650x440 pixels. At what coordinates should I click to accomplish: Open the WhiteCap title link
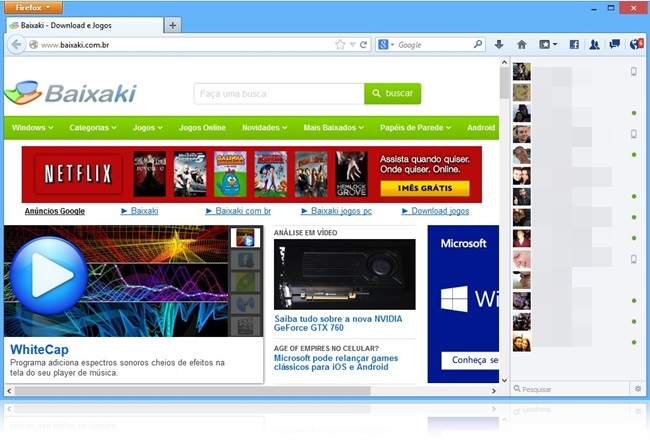[x=39, y=350]
